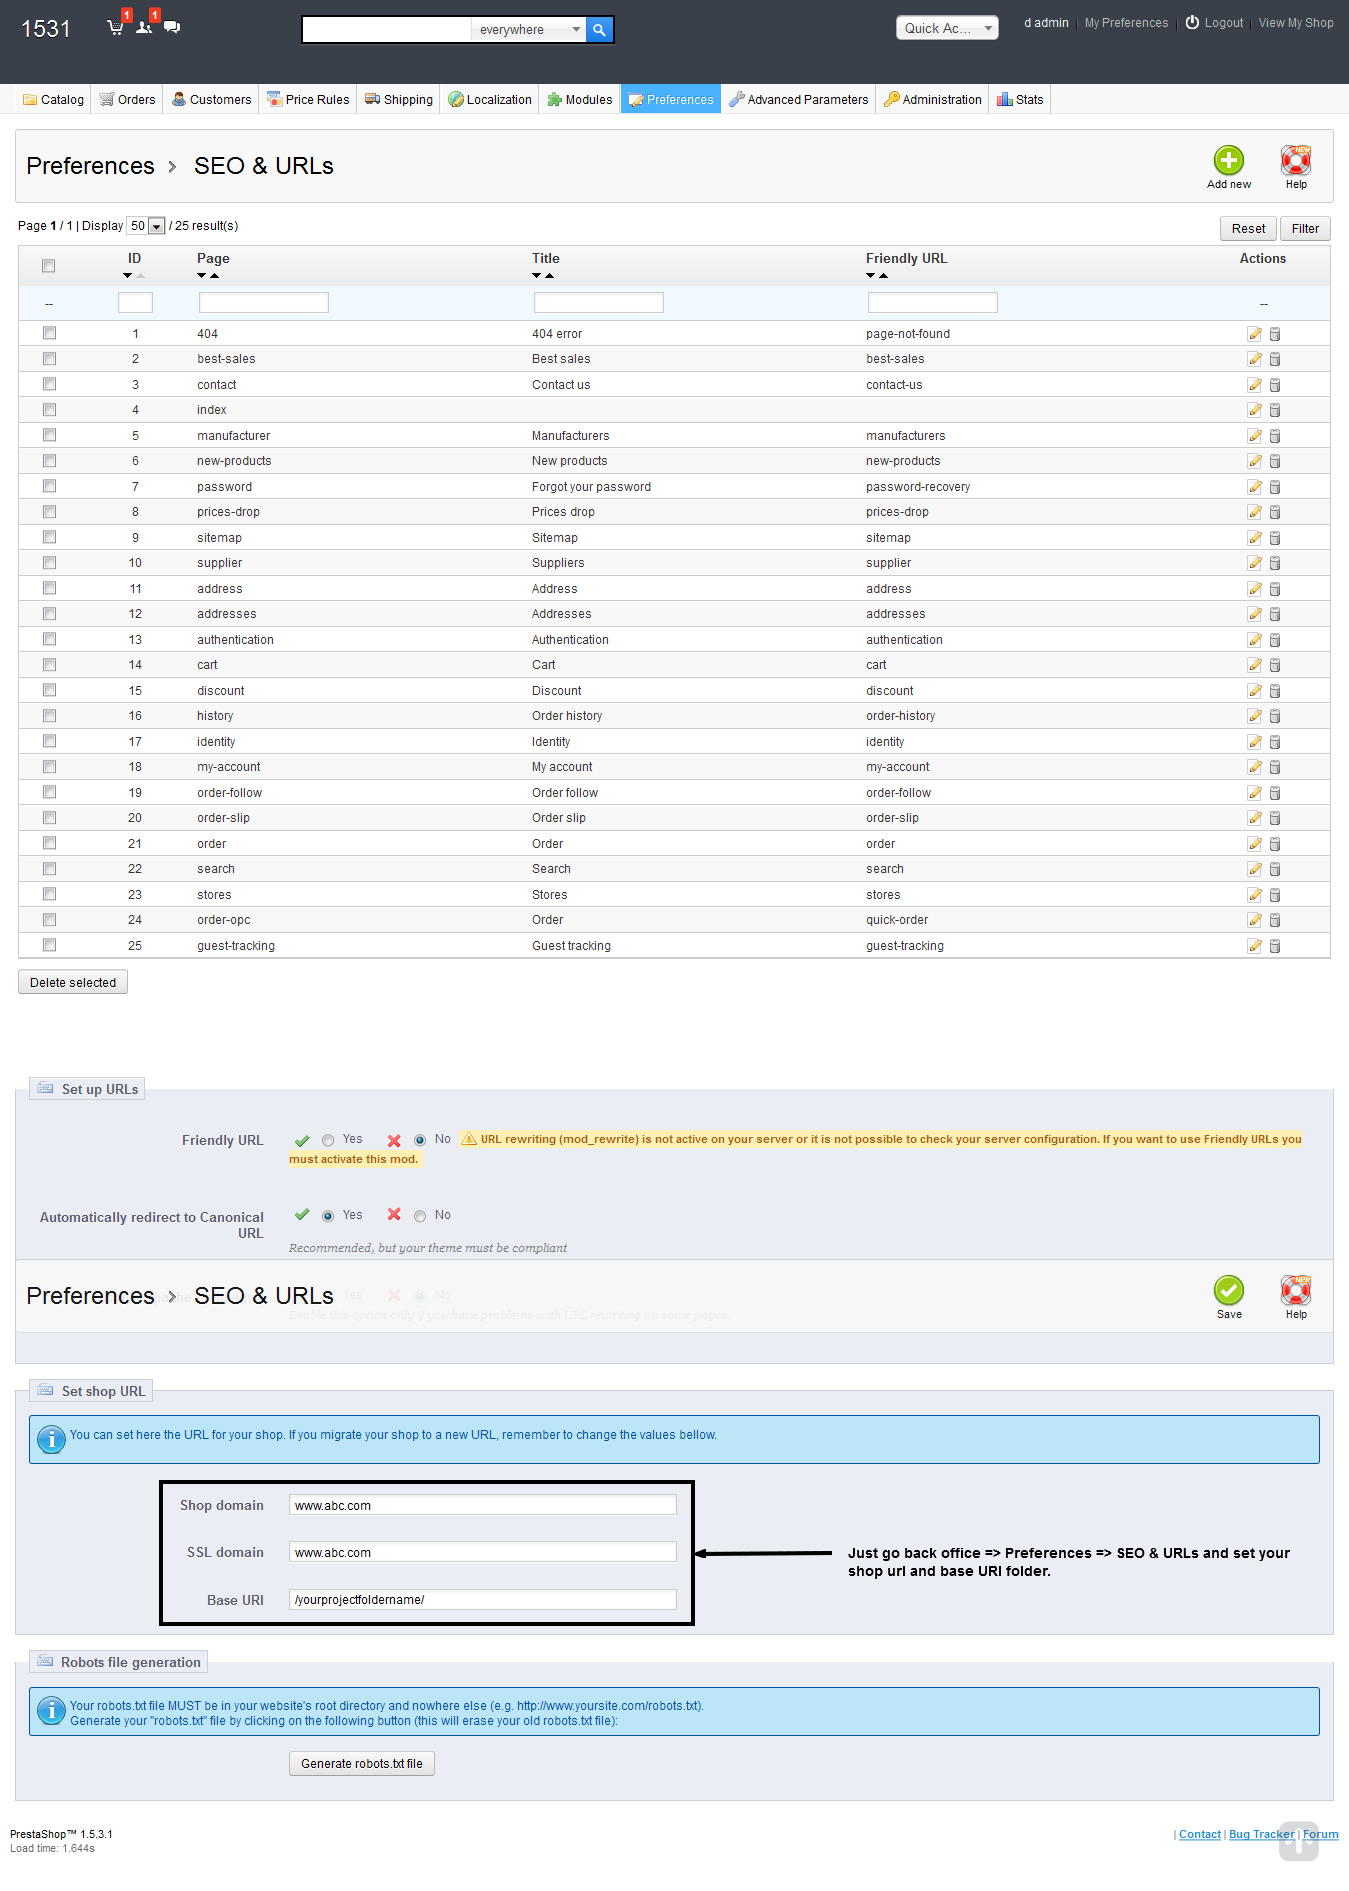Sort Title column ascending arrow
The height and width of the screenshot is (1891, 1349).
click(x=549, y=275)
